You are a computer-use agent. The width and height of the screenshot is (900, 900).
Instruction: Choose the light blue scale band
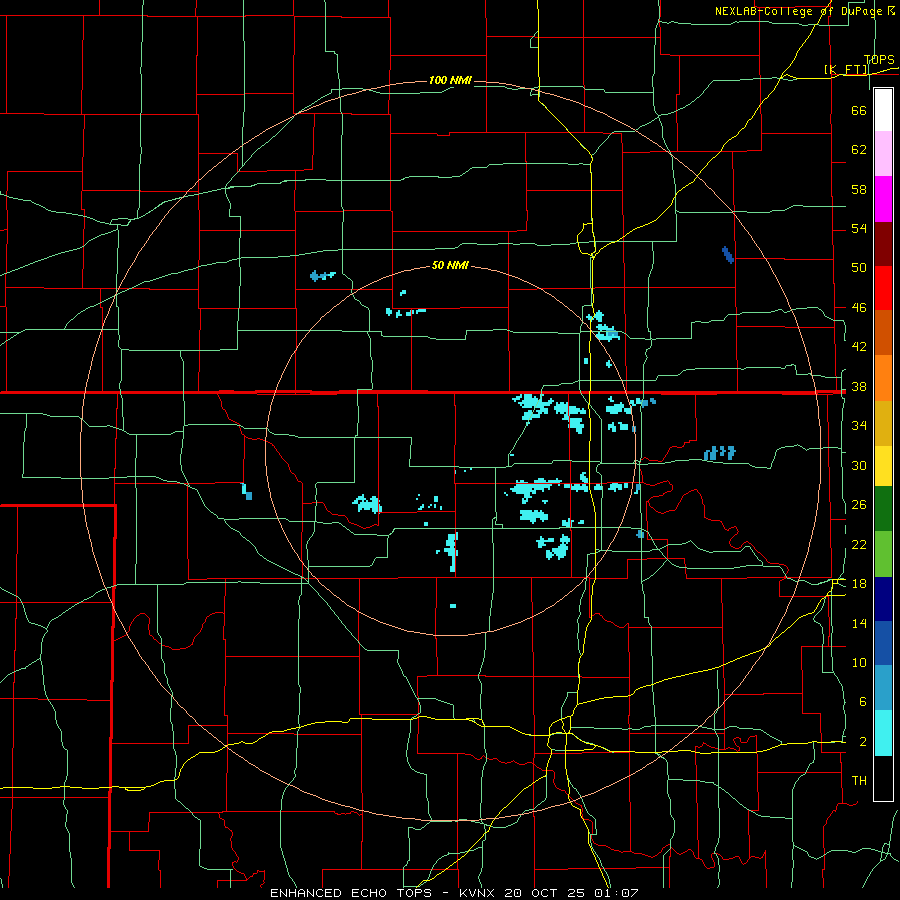883,688
